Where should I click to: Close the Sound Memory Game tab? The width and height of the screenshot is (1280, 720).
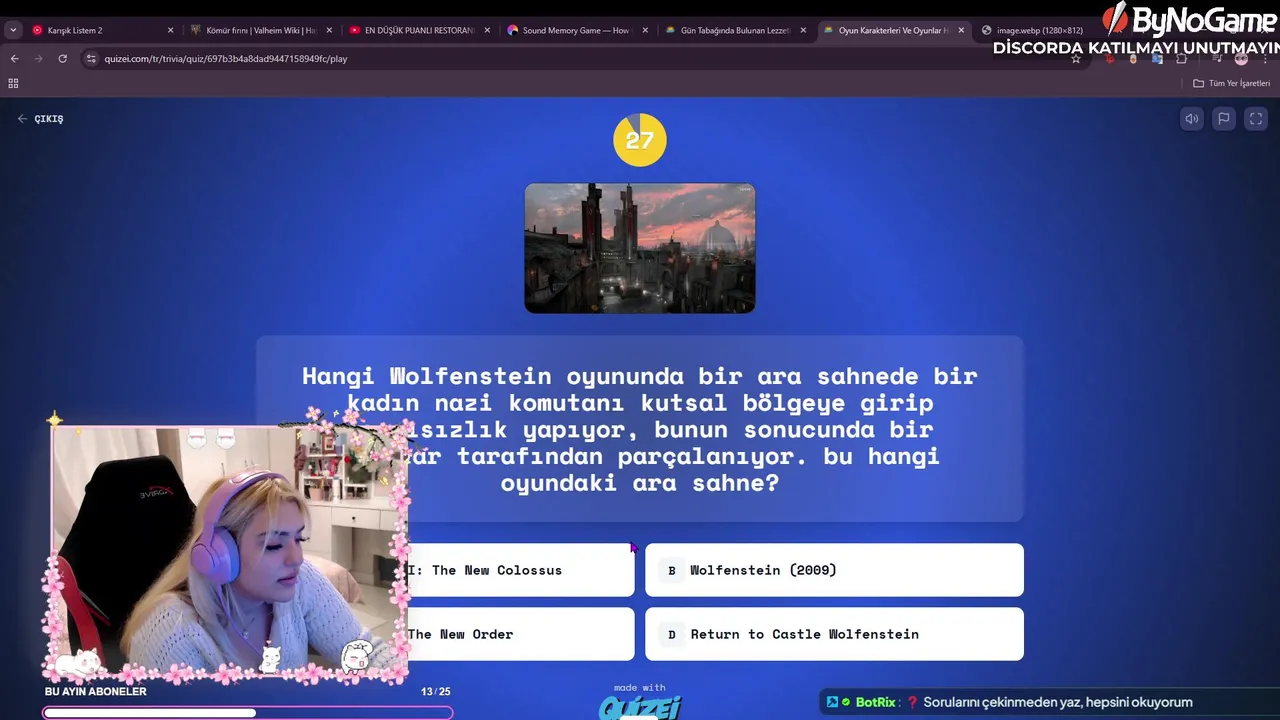pos(645,30)
